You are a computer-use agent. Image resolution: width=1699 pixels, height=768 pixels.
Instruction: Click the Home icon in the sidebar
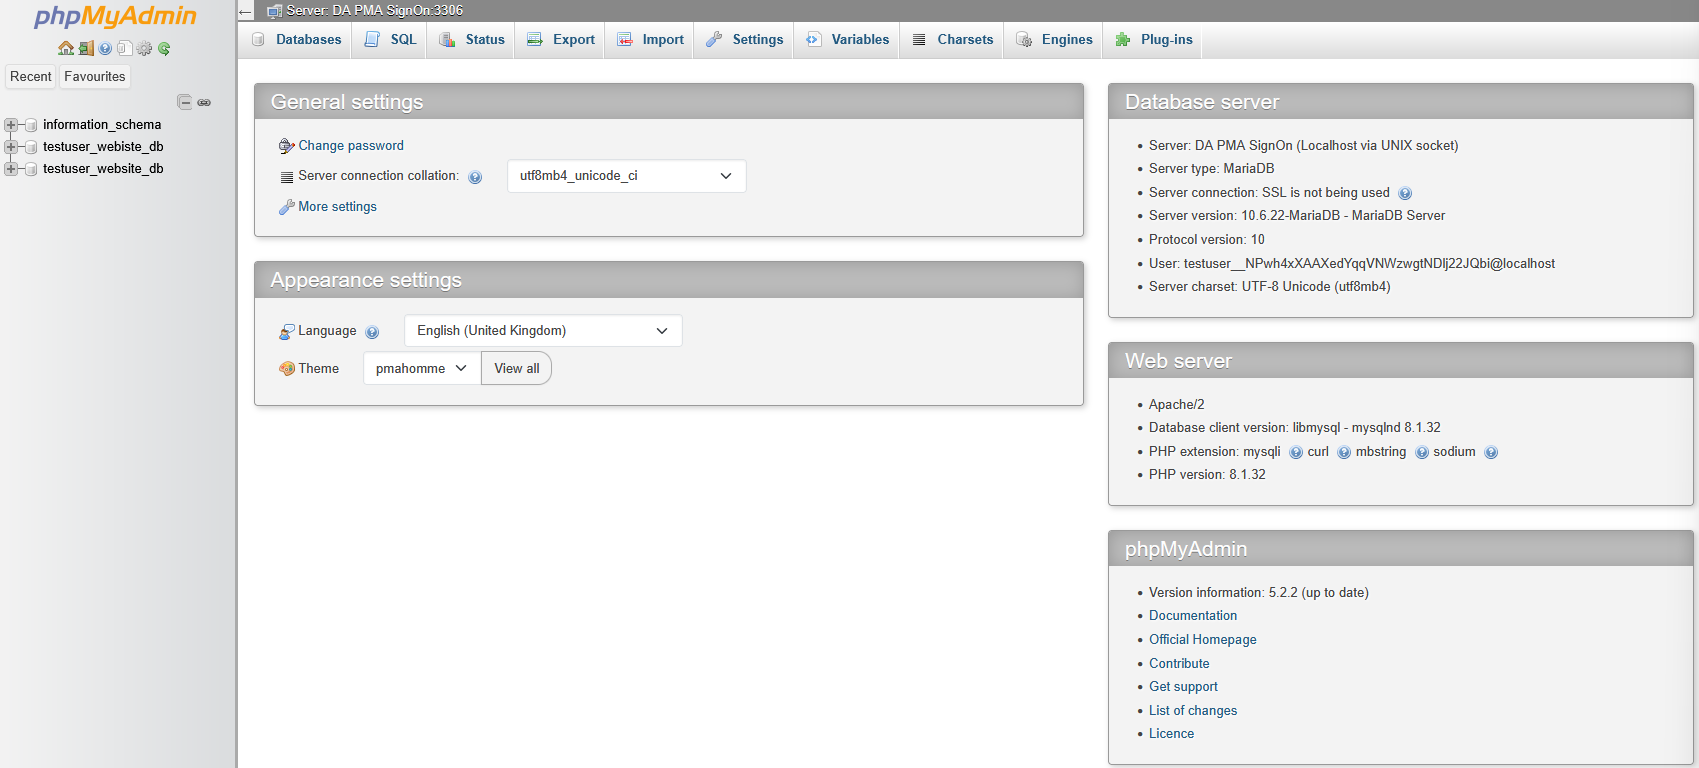tap(66, 48)
